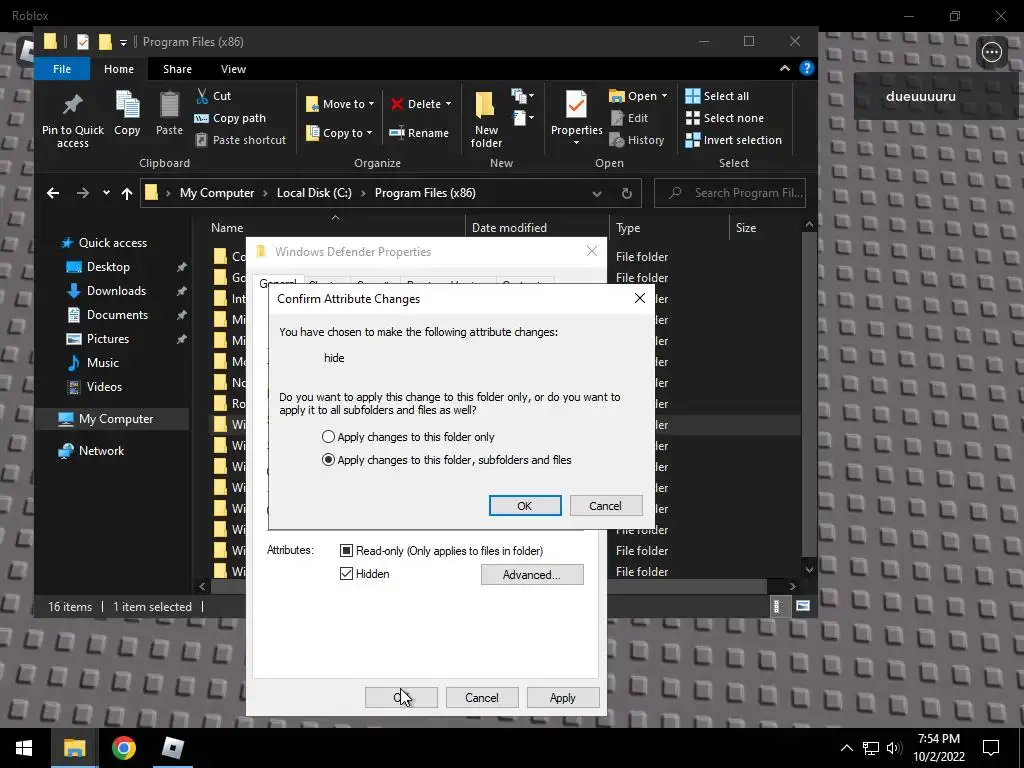Open the Copy to dropdown
Image resolution: width=1024 pixels, height=768 pixels.
[x=340, y=133]
